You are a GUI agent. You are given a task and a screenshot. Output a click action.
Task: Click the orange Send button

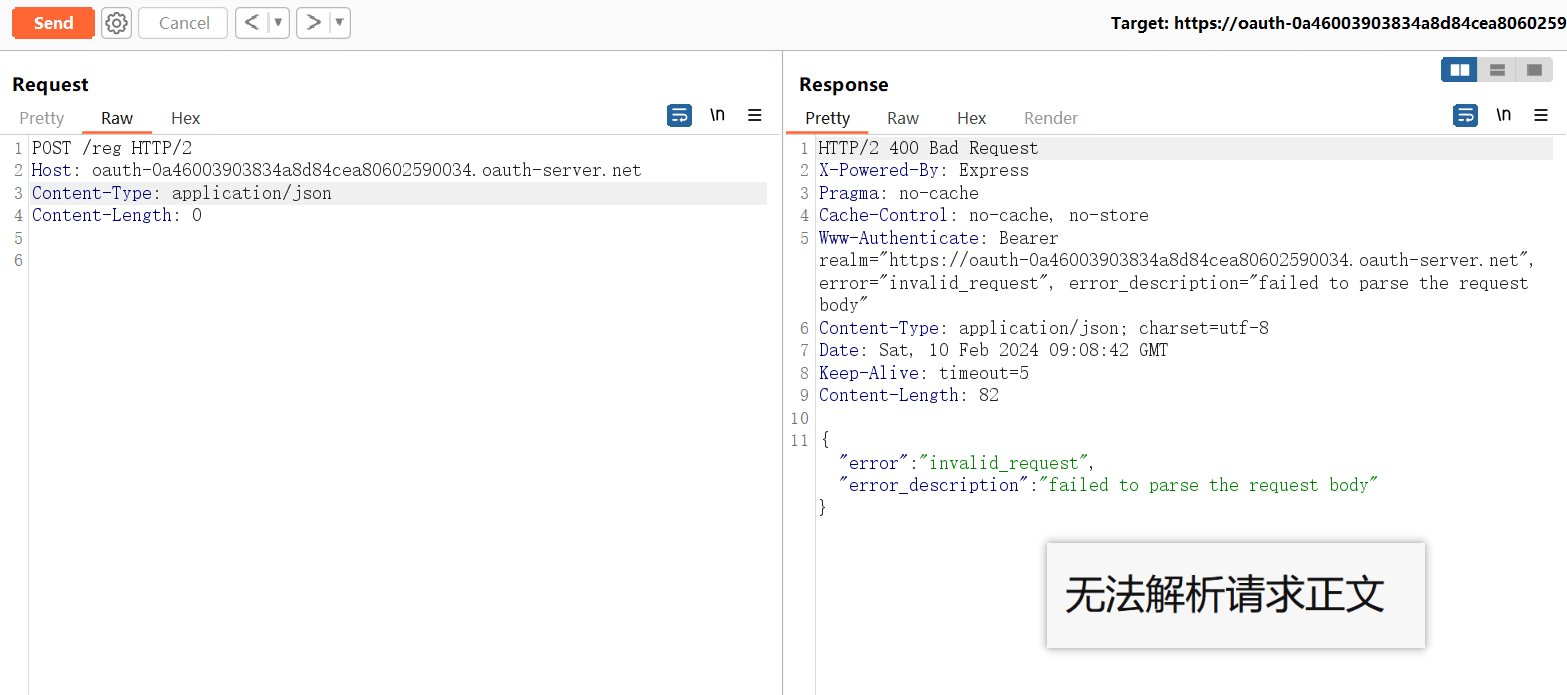pos(53,23)
